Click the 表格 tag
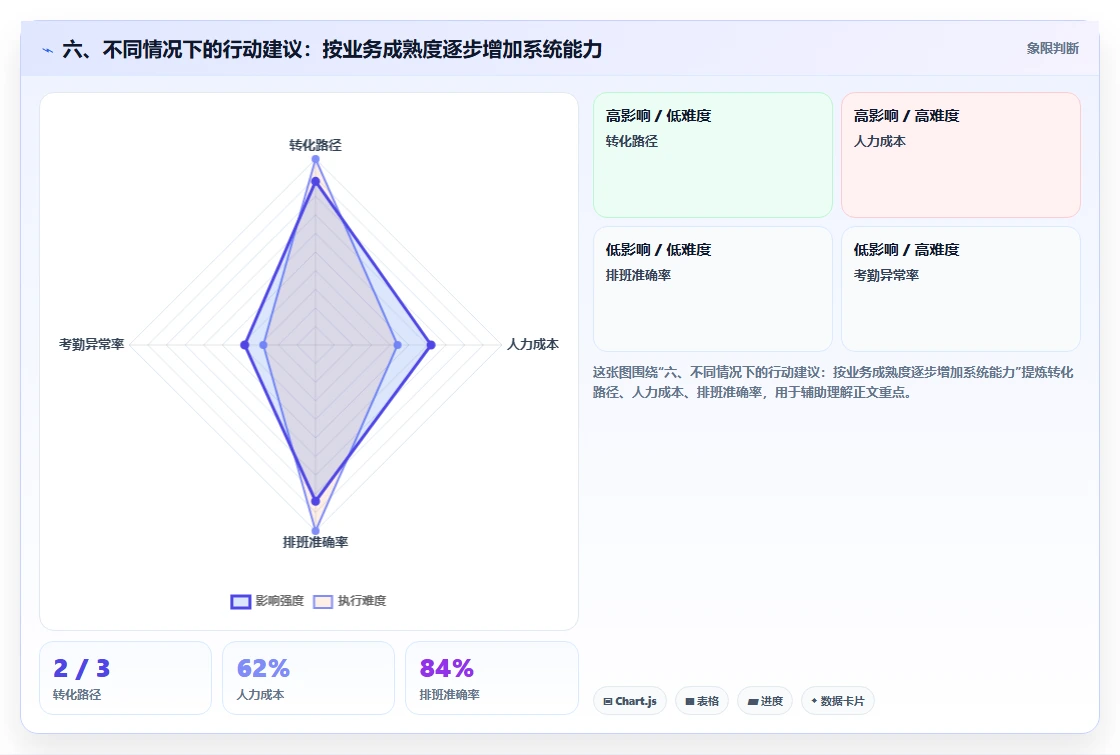This screenshot has height=755, width=1120. [x=701, y=701]
